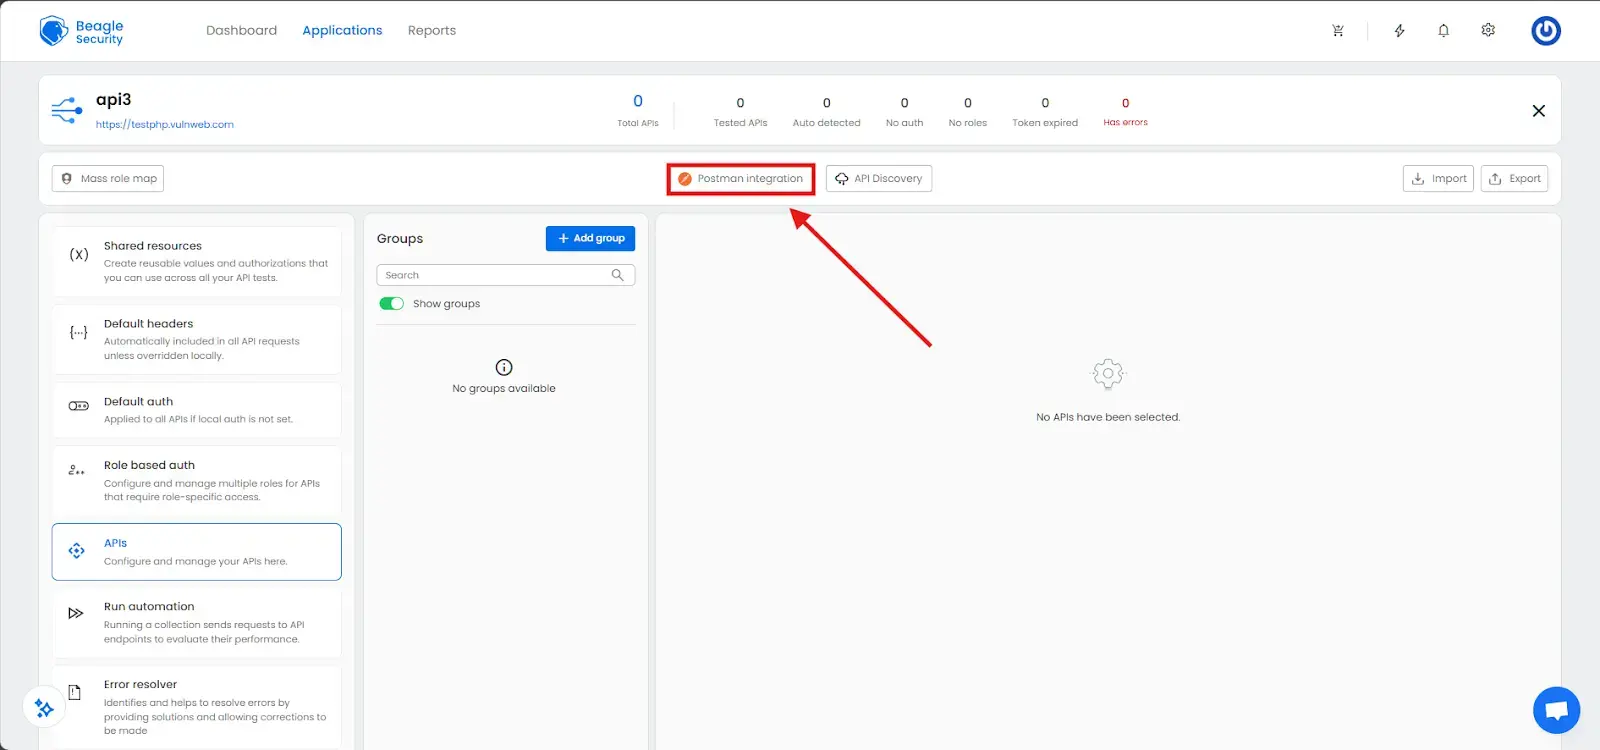Click the lightning bolt icon
1600x750 pixels.
[1399, 31]
